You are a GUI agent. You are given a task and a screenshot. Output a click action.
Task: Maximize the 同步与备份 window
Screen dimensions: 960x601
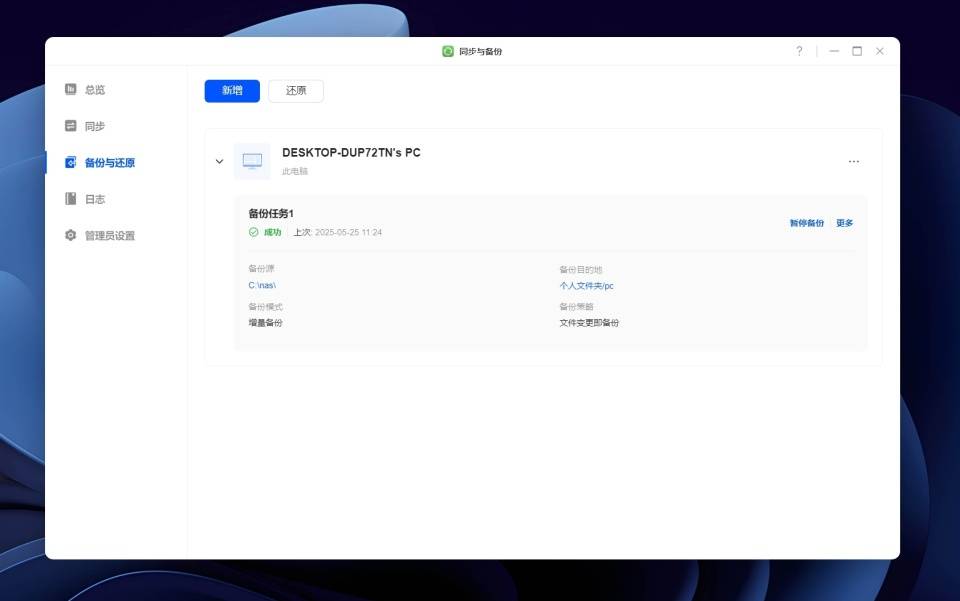[857, 51]
